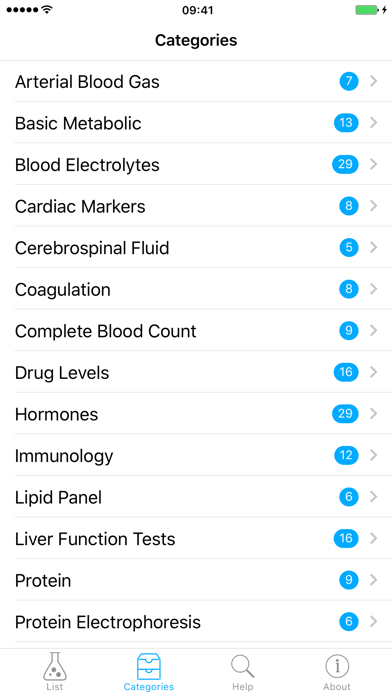Tap the battery icon in status bar
Image resolution: width=392 pixels, height=696 pixels.
click(x=368, y=10)
